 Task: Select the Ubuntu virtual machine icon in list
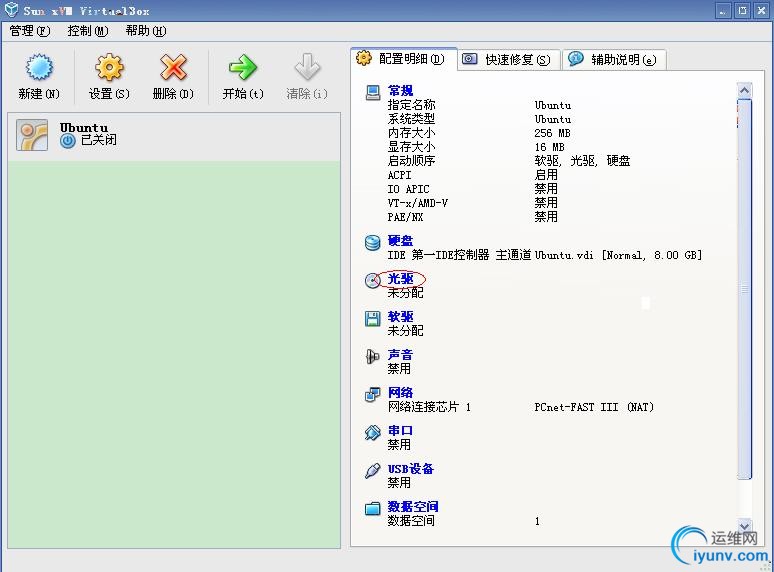click(32, 135)
